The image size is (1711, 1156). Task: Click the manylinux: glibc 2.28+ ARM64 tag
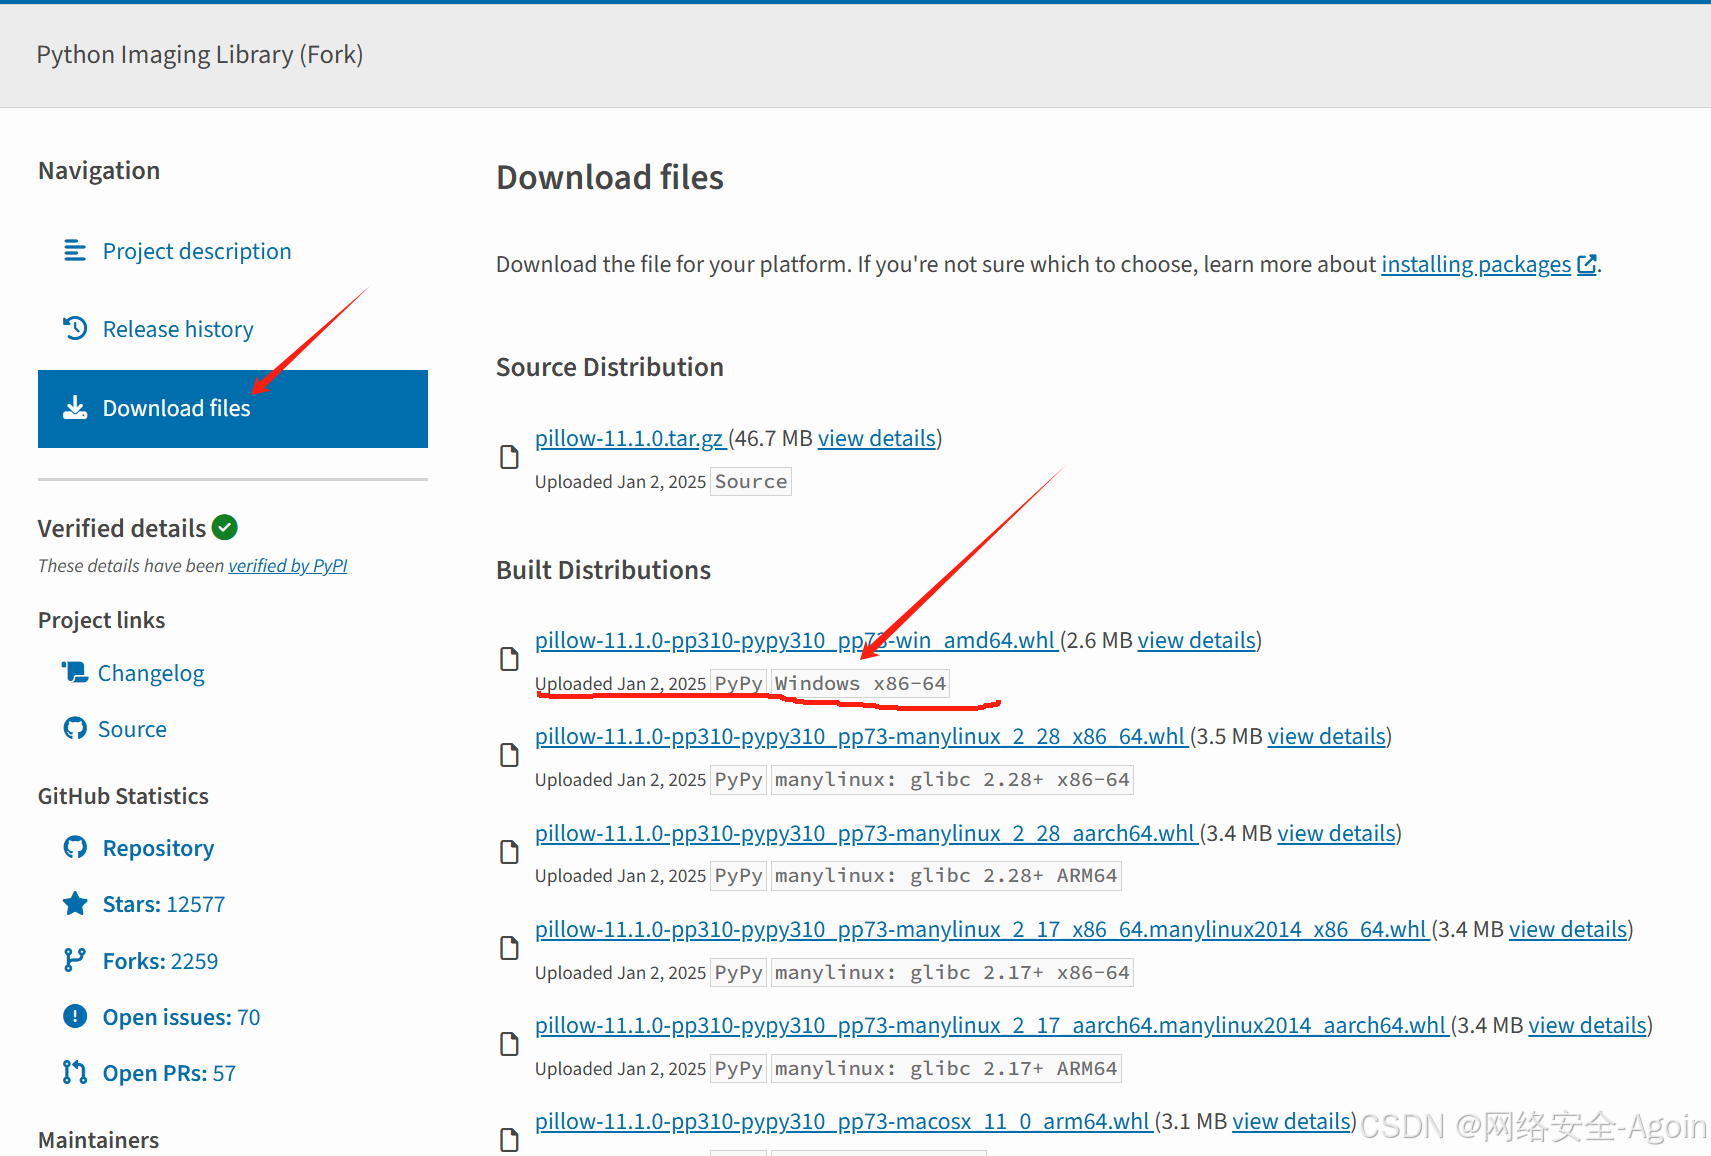point(946,876)
